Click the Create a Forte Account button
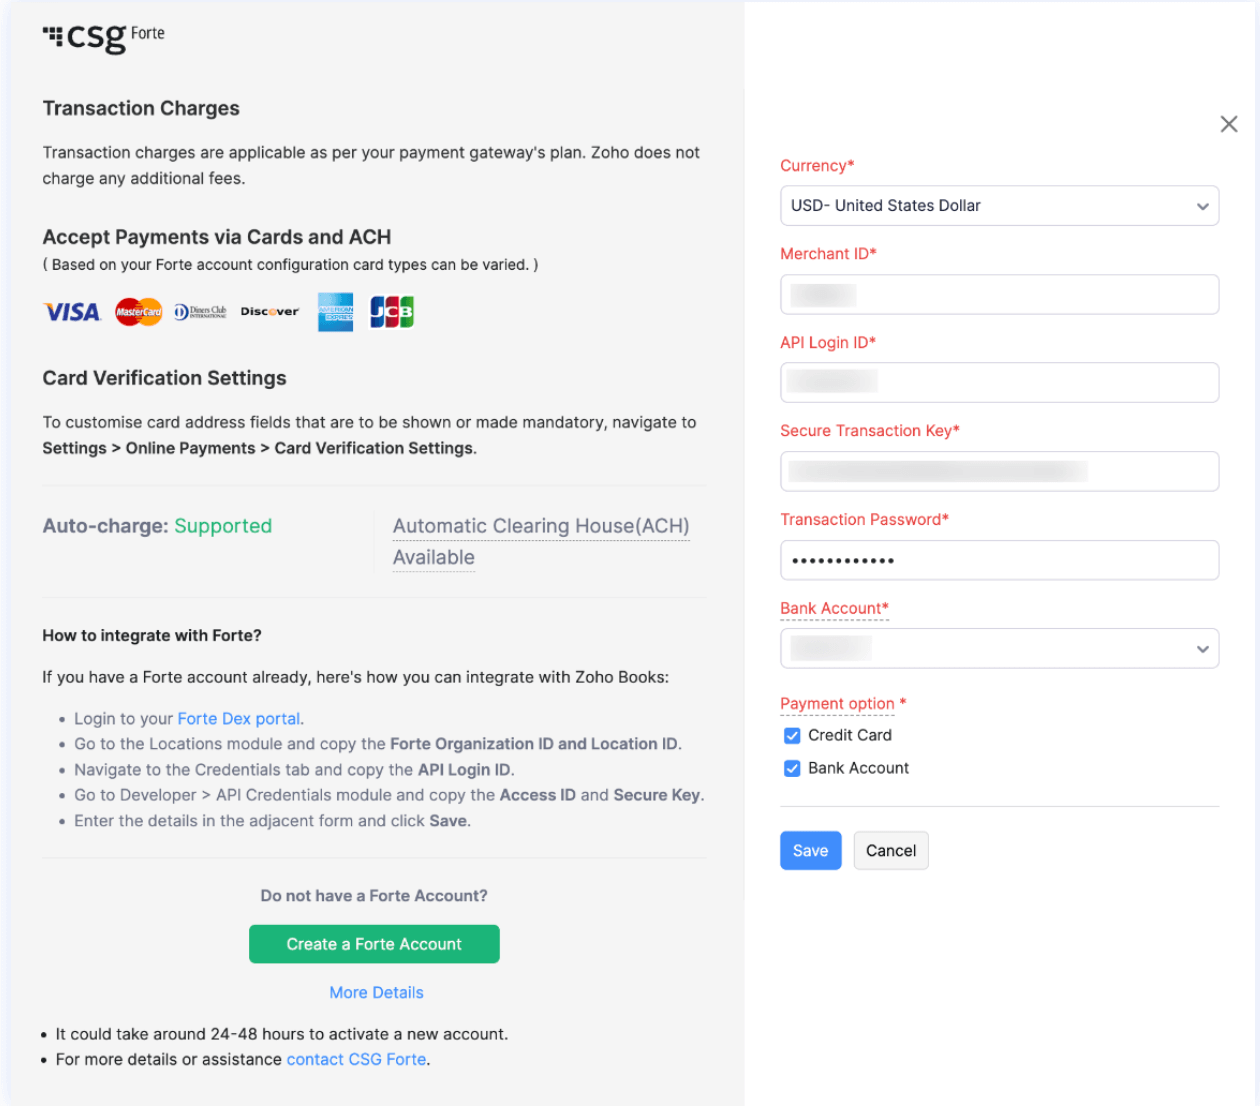The height and width of the screenshot is (1106, 1260). [374, 944]
